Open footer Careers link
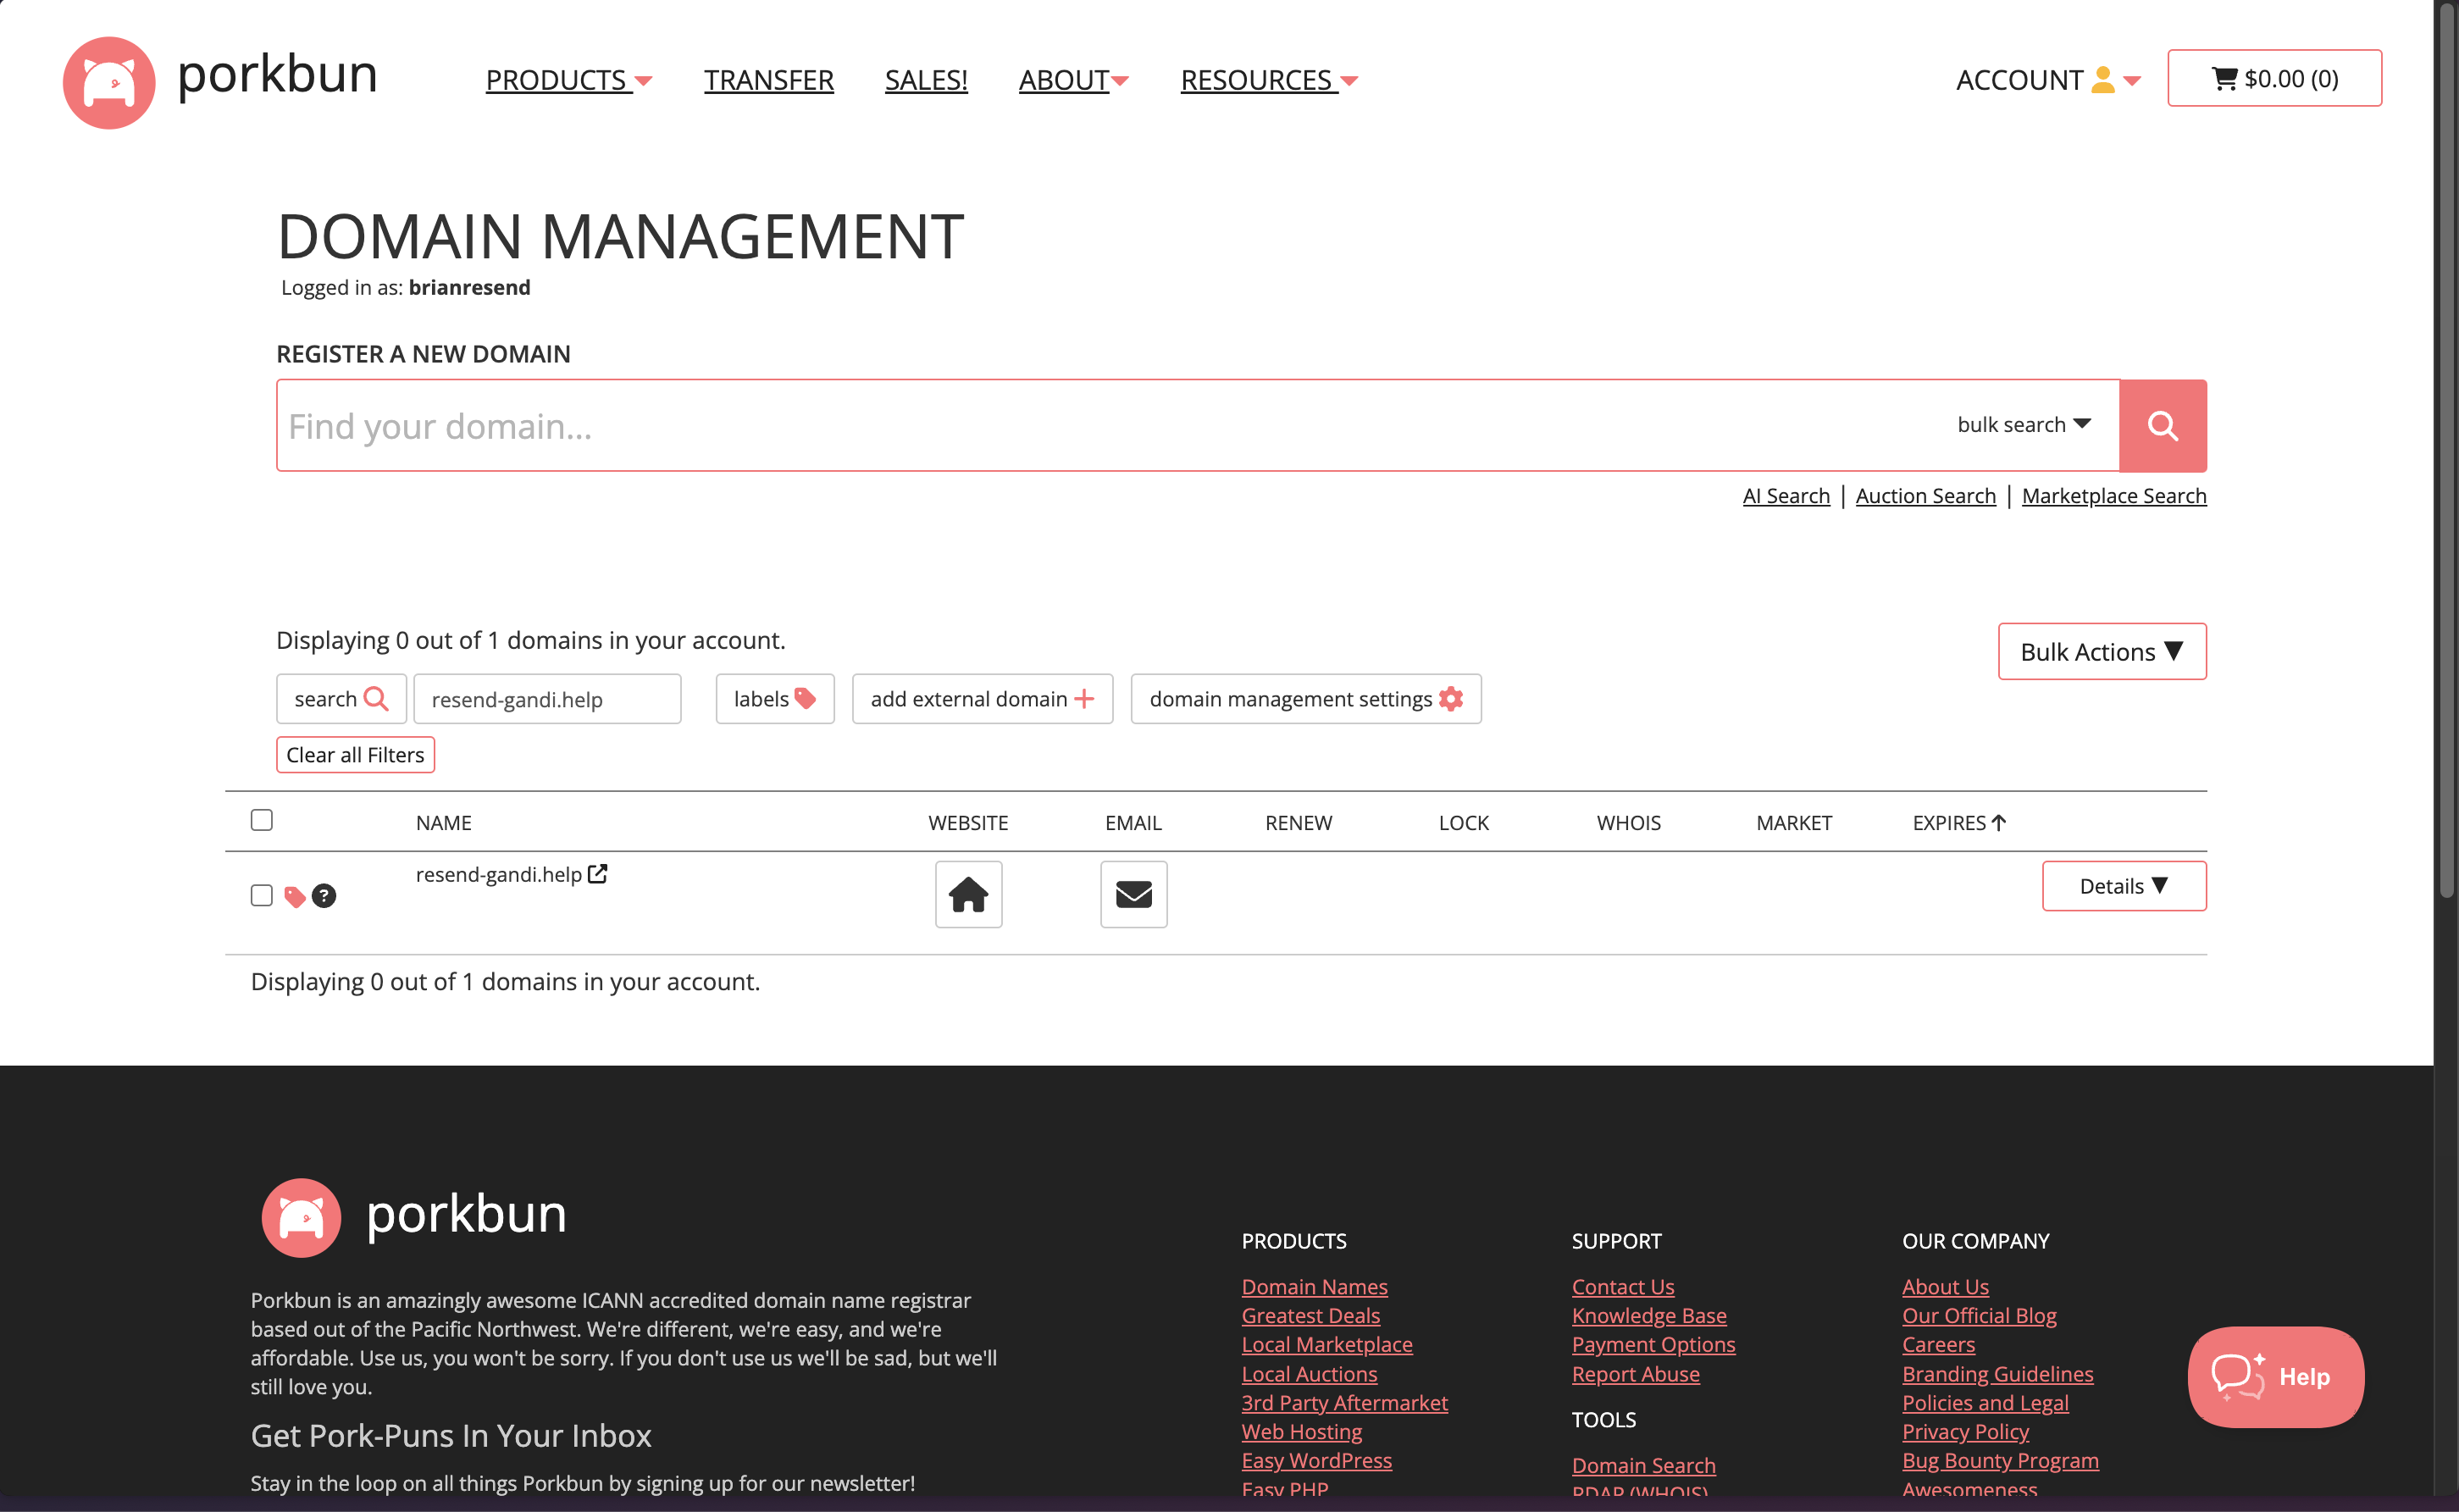Image resolution: width=2459 pixels, height=1512 pixels. pos(1938,1345)
